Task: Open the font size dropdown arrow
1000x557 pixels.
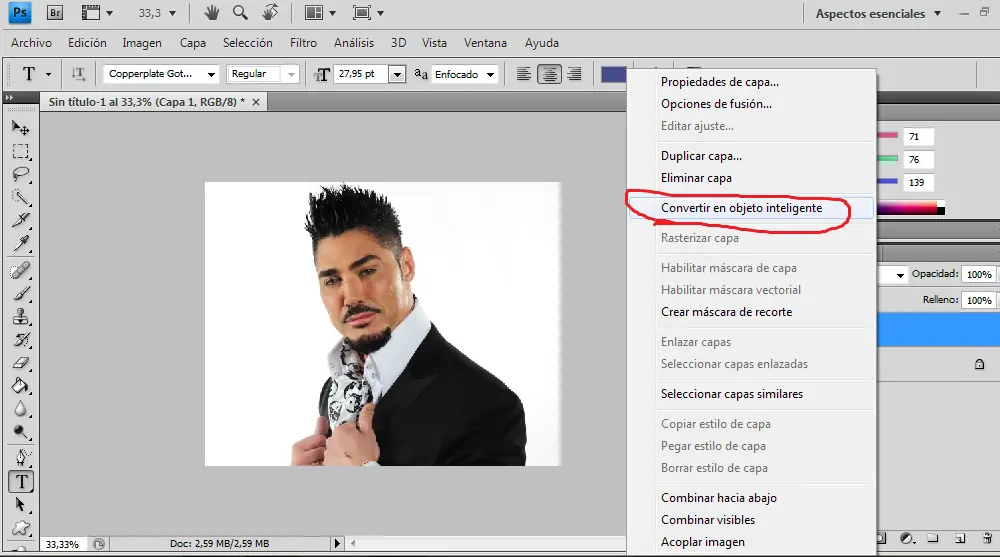Action: [397, 74]
